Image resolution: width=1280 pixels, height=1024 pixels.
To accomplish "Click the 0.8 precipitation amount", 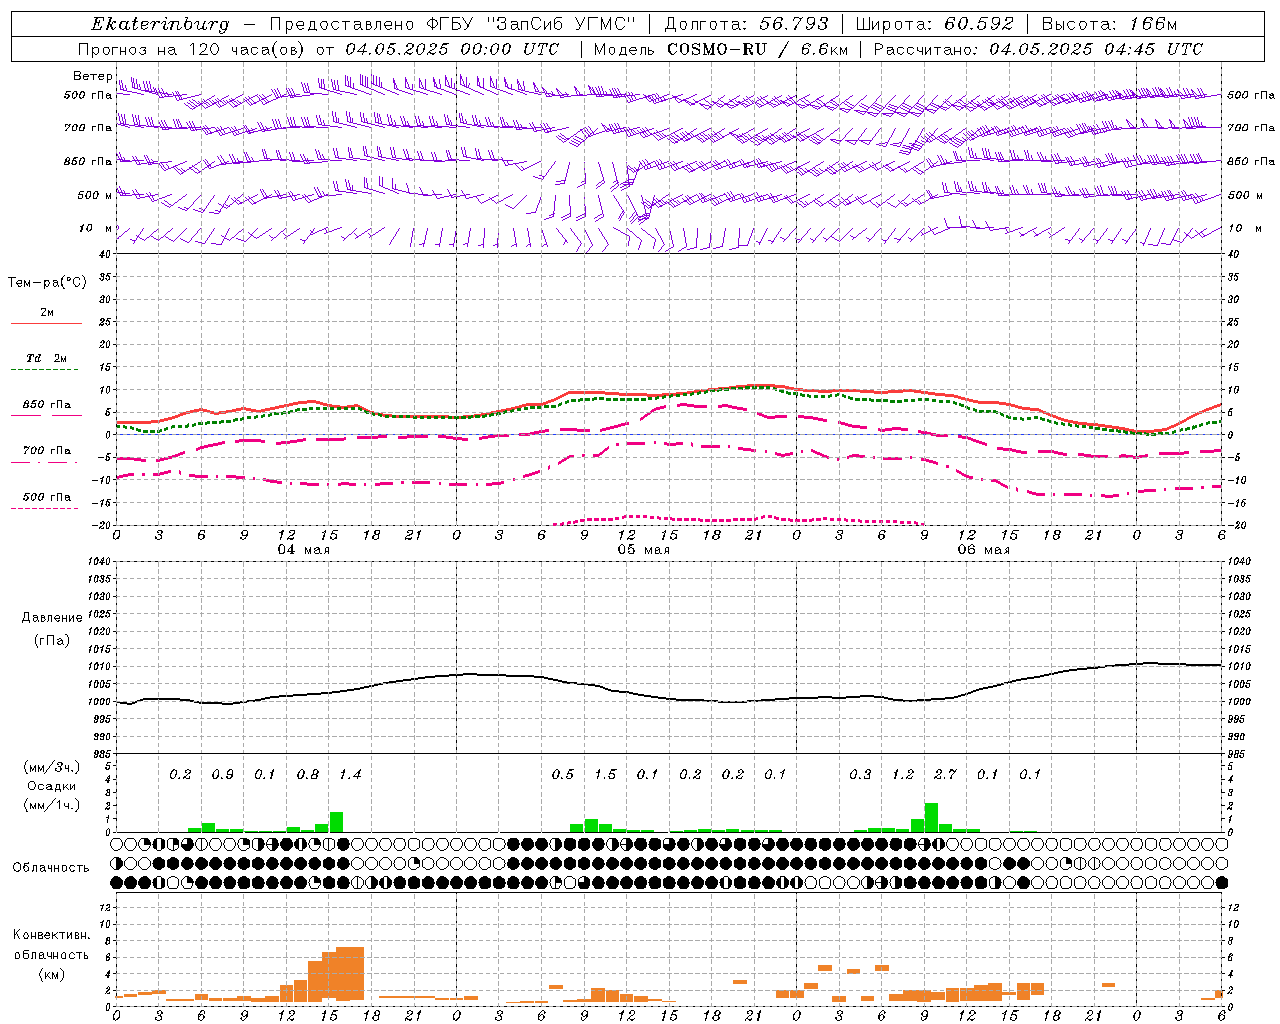I will [308, 774].
